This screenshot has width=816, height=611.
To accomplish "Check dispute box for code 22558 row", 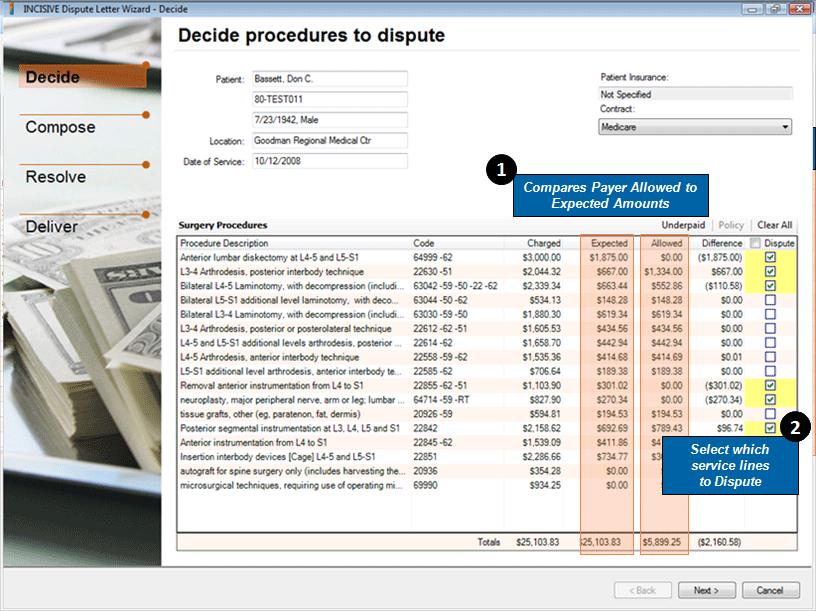I will (770, 357).
